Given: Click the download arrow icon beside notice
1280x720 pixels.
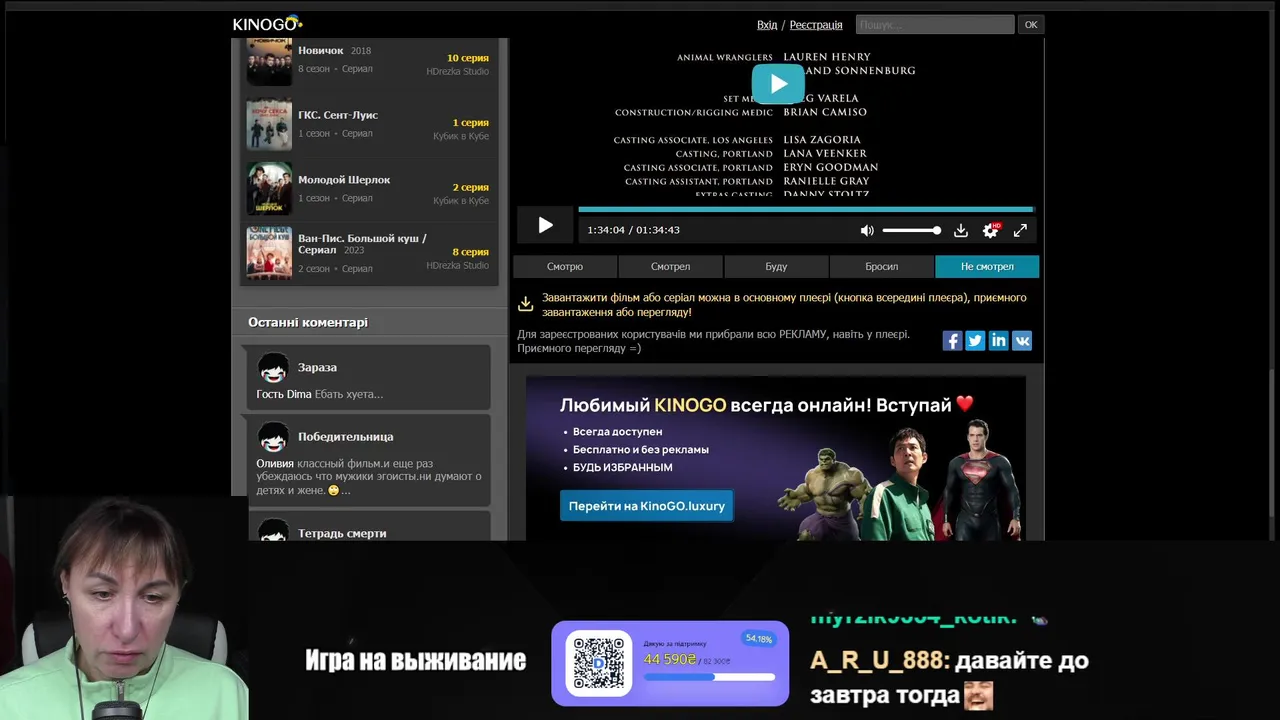Looking at the screenshot, I should (x=525, y=304).
